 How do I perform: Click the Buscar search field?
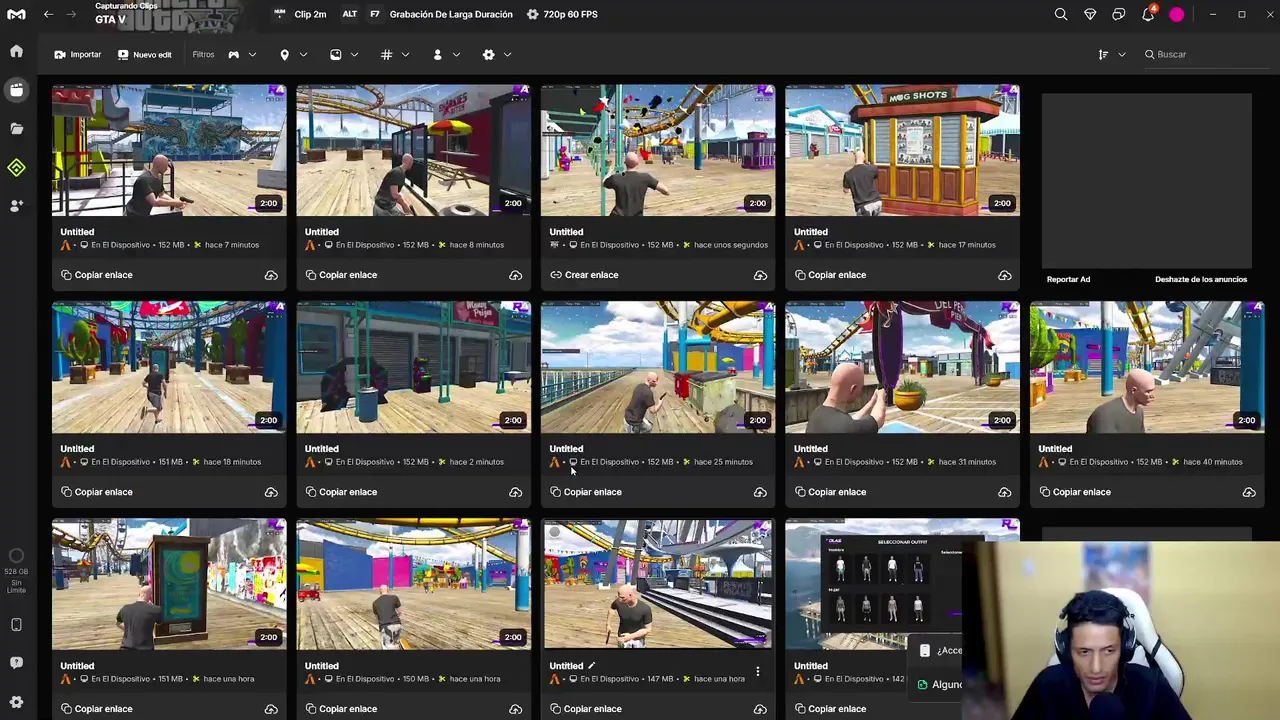tap(1205, 54)
